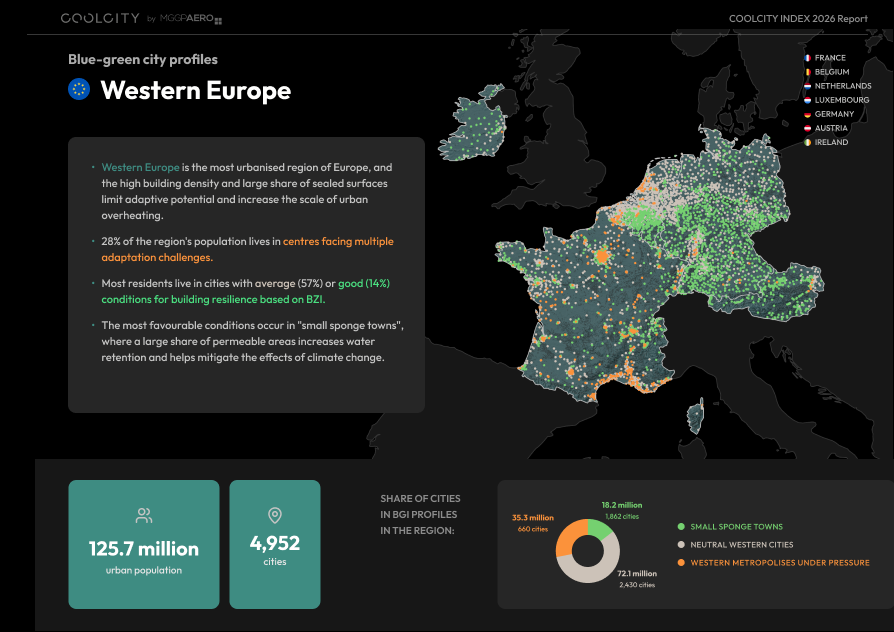This screenshot has width=894, height=632.
Task: Click the 4,952 cities card
Action: tap(275, 544)
